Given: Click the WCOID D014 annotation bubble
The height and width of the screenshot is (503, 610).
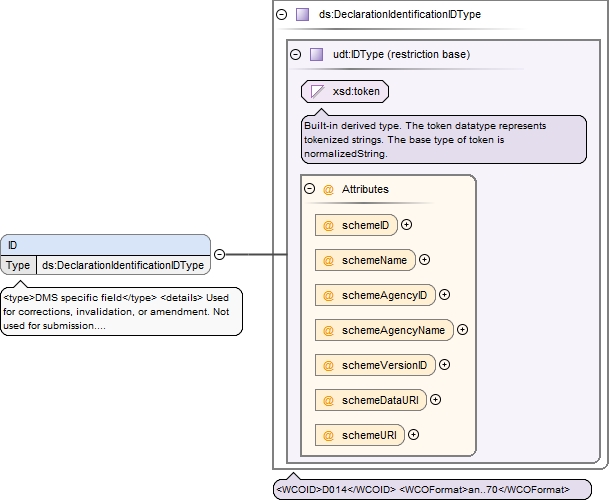Looking at the screenshot, I should pos(432,489).
